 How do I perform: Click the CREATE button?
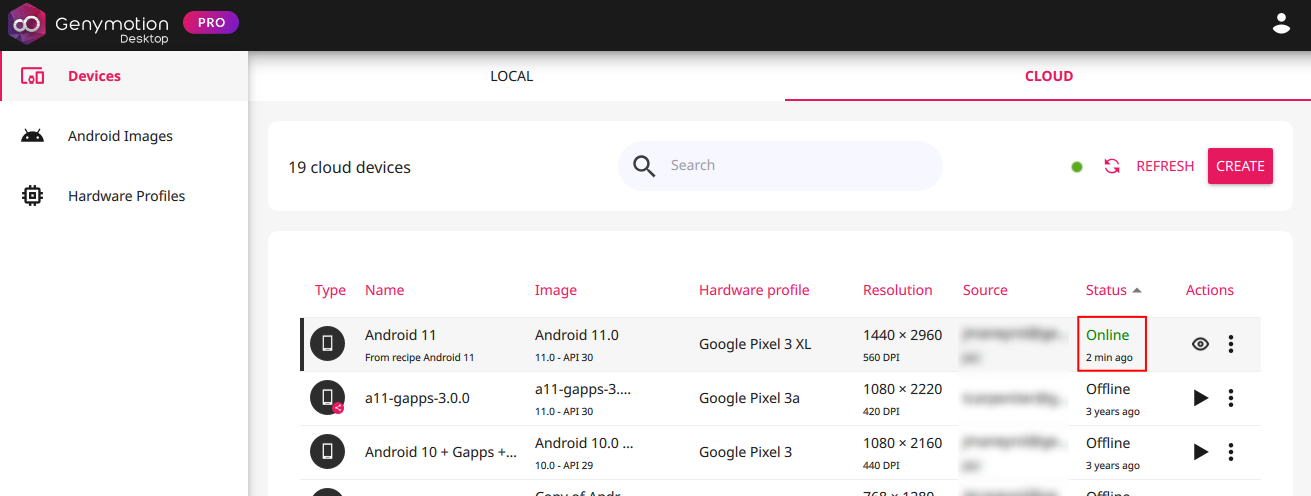click(x=1240, y=166)
